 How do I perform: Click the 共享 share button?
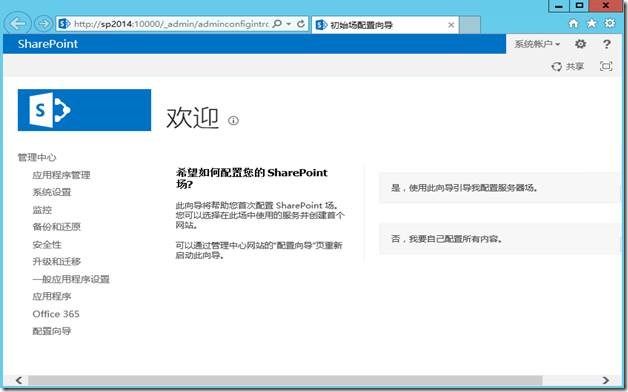[x=568, y=66]
